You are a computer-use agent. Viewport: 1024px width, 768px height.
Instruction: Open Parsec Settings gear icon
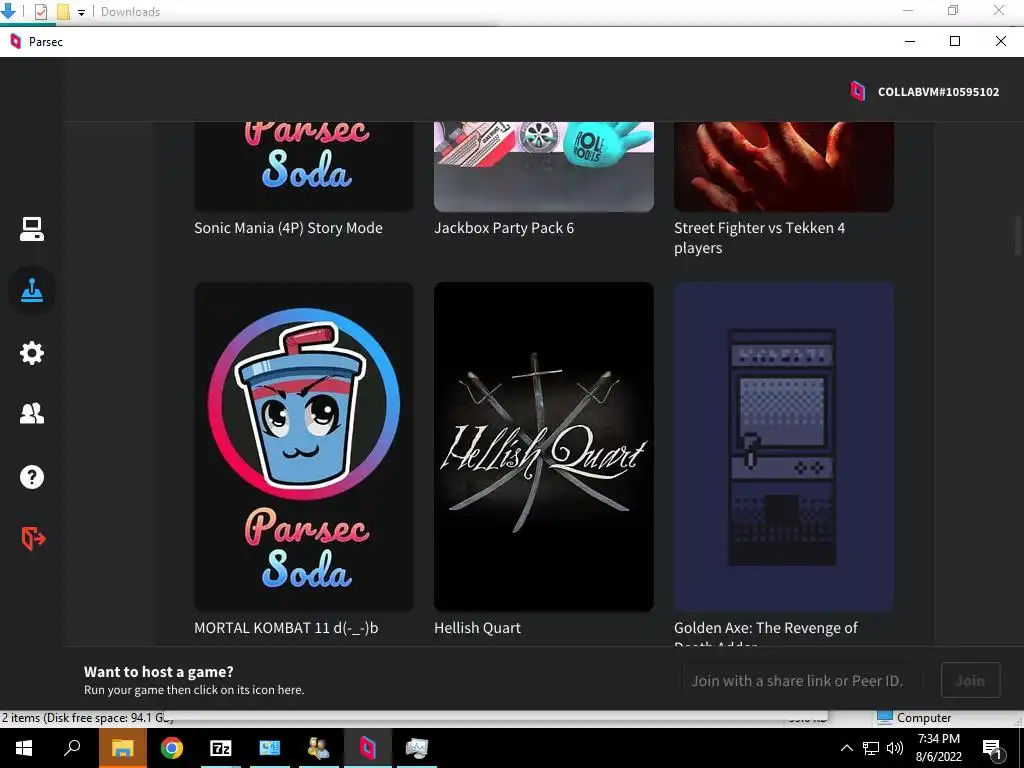coord(31,353)
